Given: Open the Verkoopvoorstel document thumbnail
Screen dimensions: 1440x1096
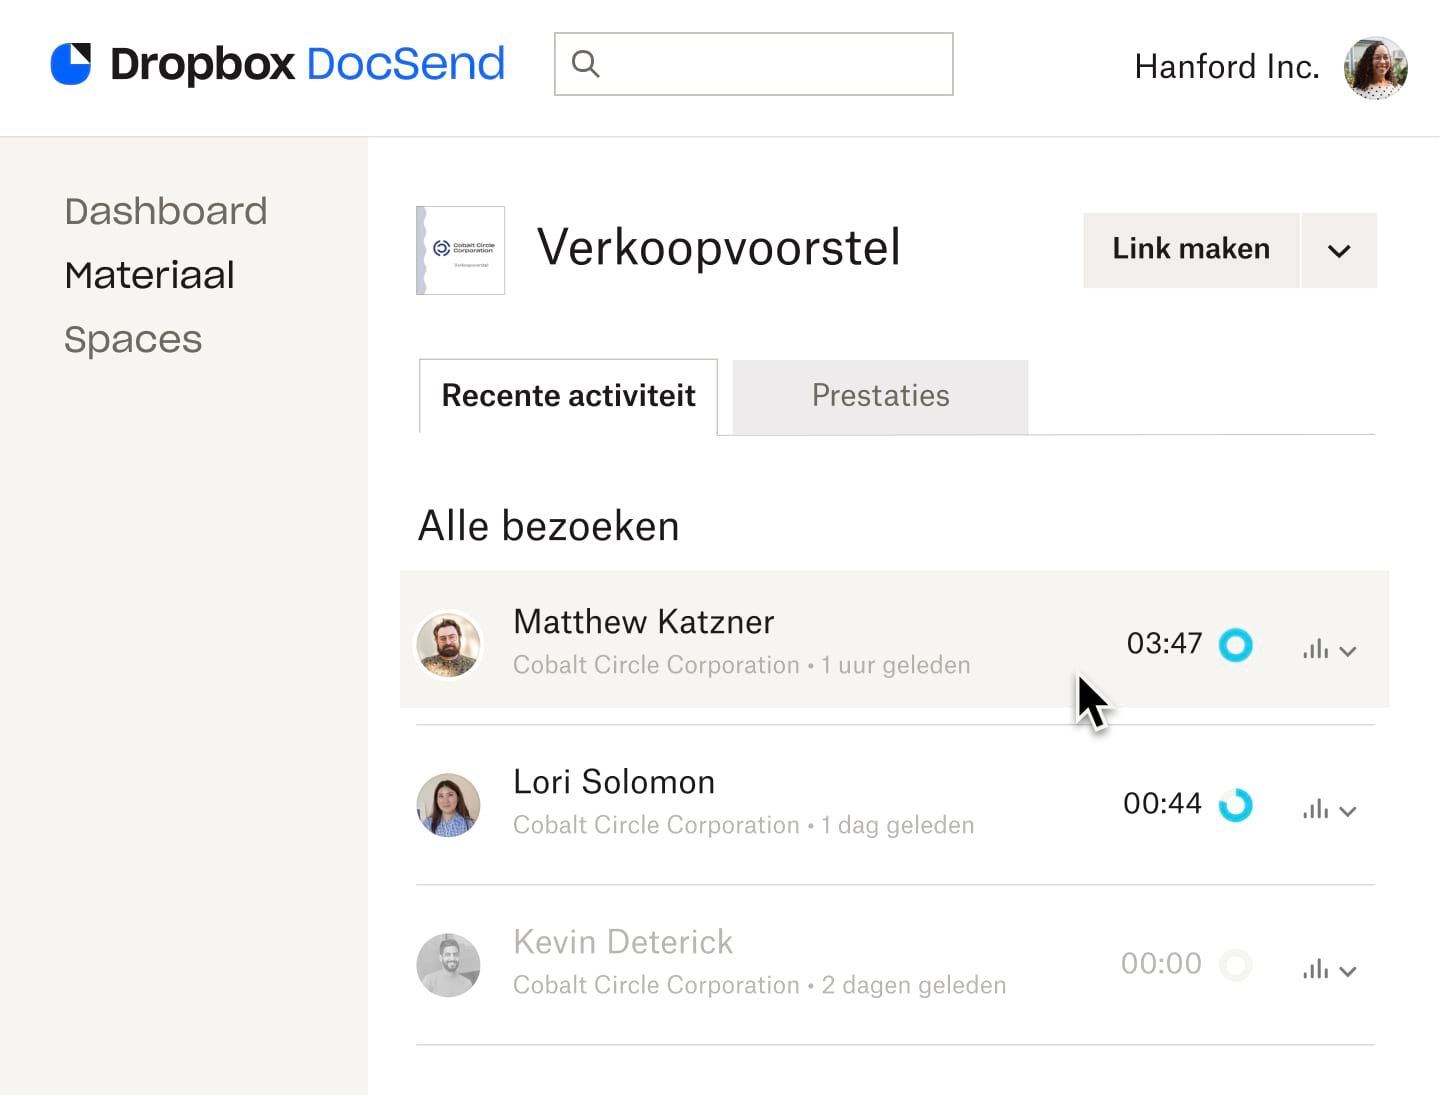Looking at the screenshot, I should 460,250.
